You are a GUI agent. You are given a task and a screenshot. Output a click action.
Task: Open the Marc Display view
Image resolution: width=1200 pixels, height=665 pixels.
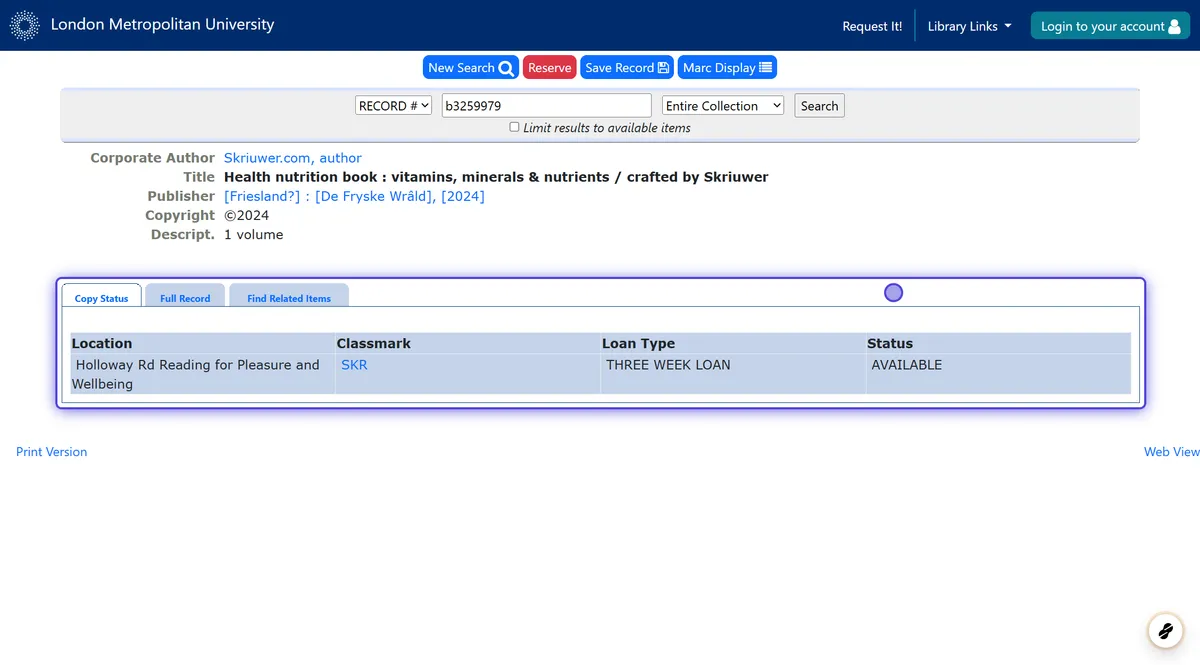727,67
